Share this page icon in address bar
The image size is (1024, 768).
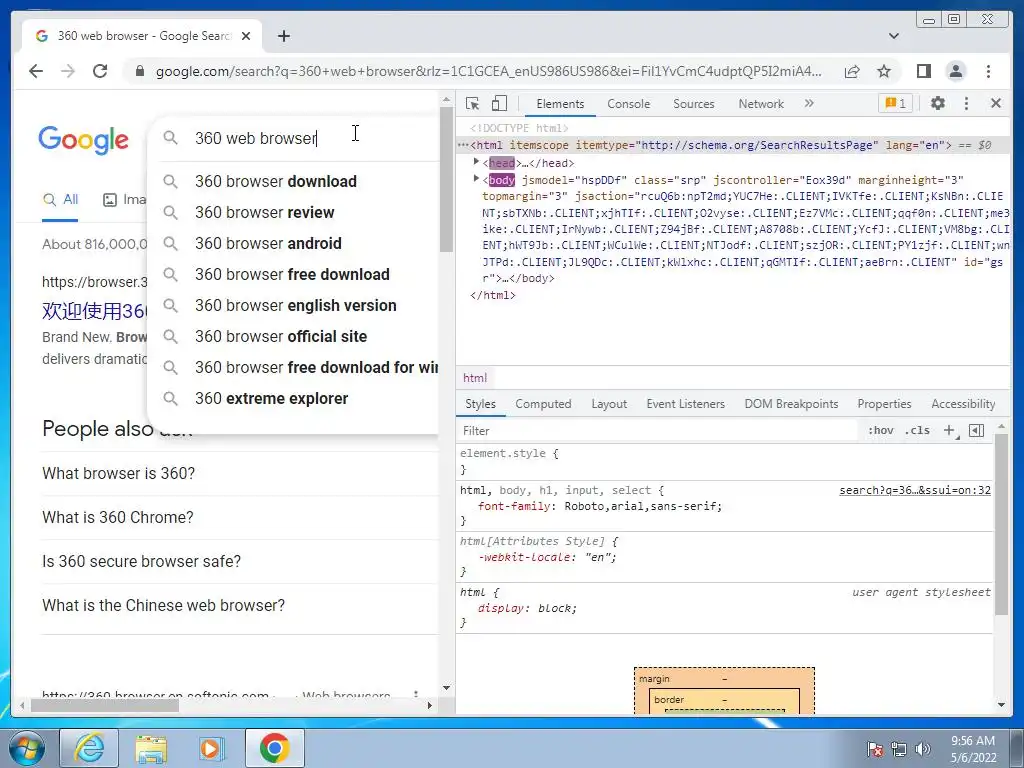[852, 71]
